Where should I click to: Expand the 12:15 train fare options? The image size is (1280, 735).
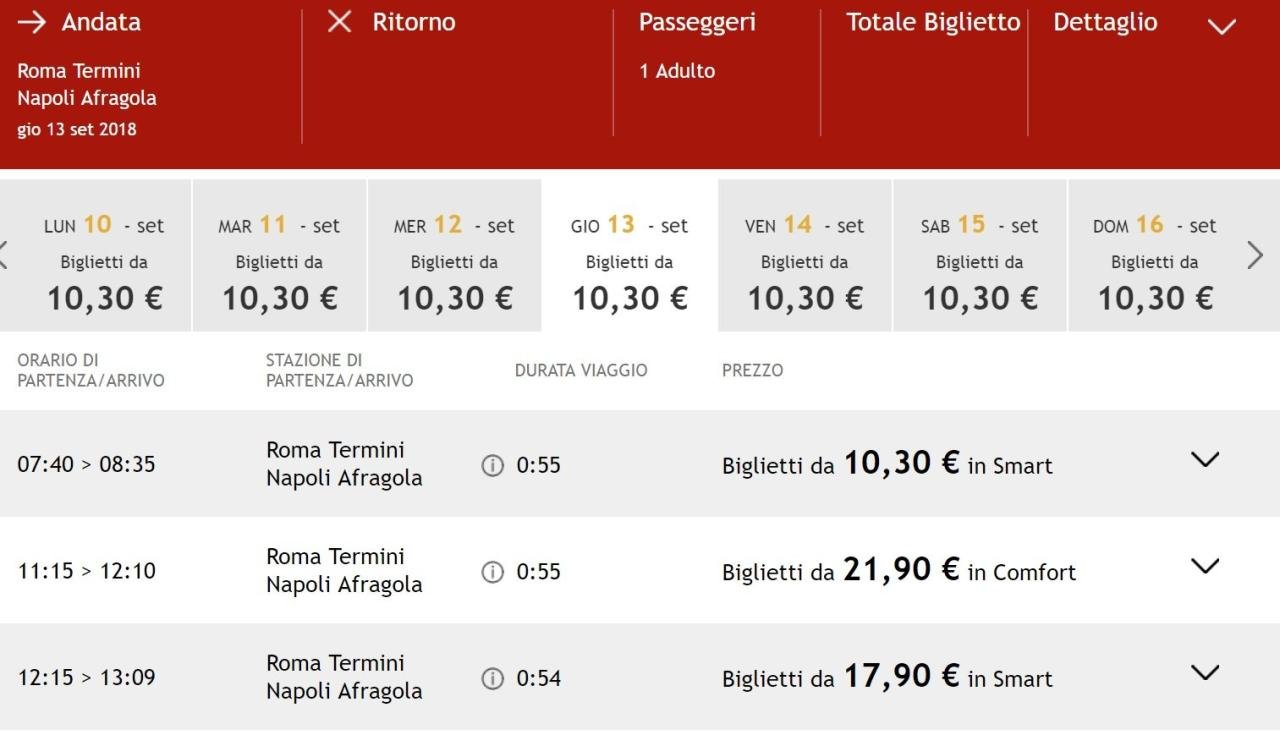[1205, 673]
